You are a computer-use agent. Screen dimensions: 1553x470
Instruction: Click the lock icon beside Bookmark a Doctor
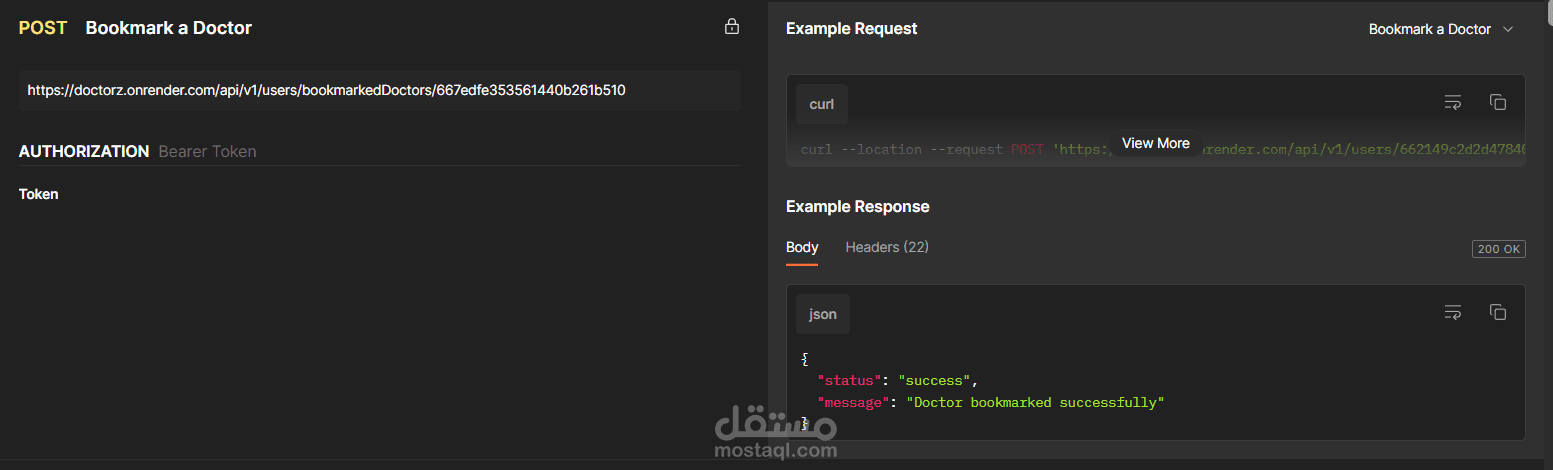(x=732, y=27)
